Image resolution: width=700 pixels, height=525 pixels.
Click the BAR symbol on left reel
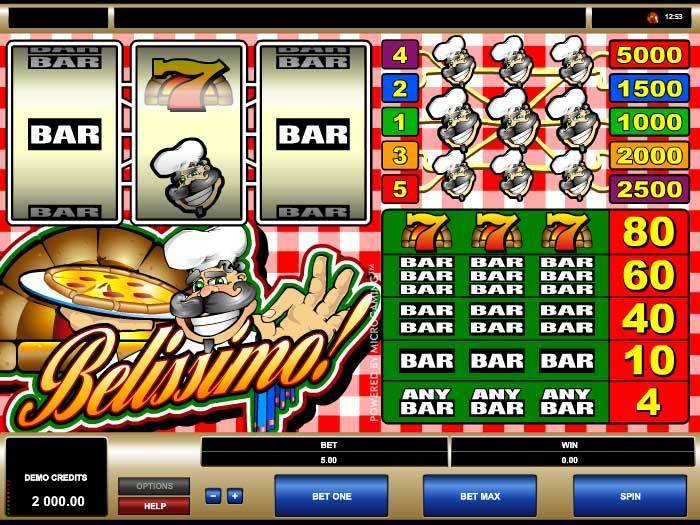coord(65,134)
